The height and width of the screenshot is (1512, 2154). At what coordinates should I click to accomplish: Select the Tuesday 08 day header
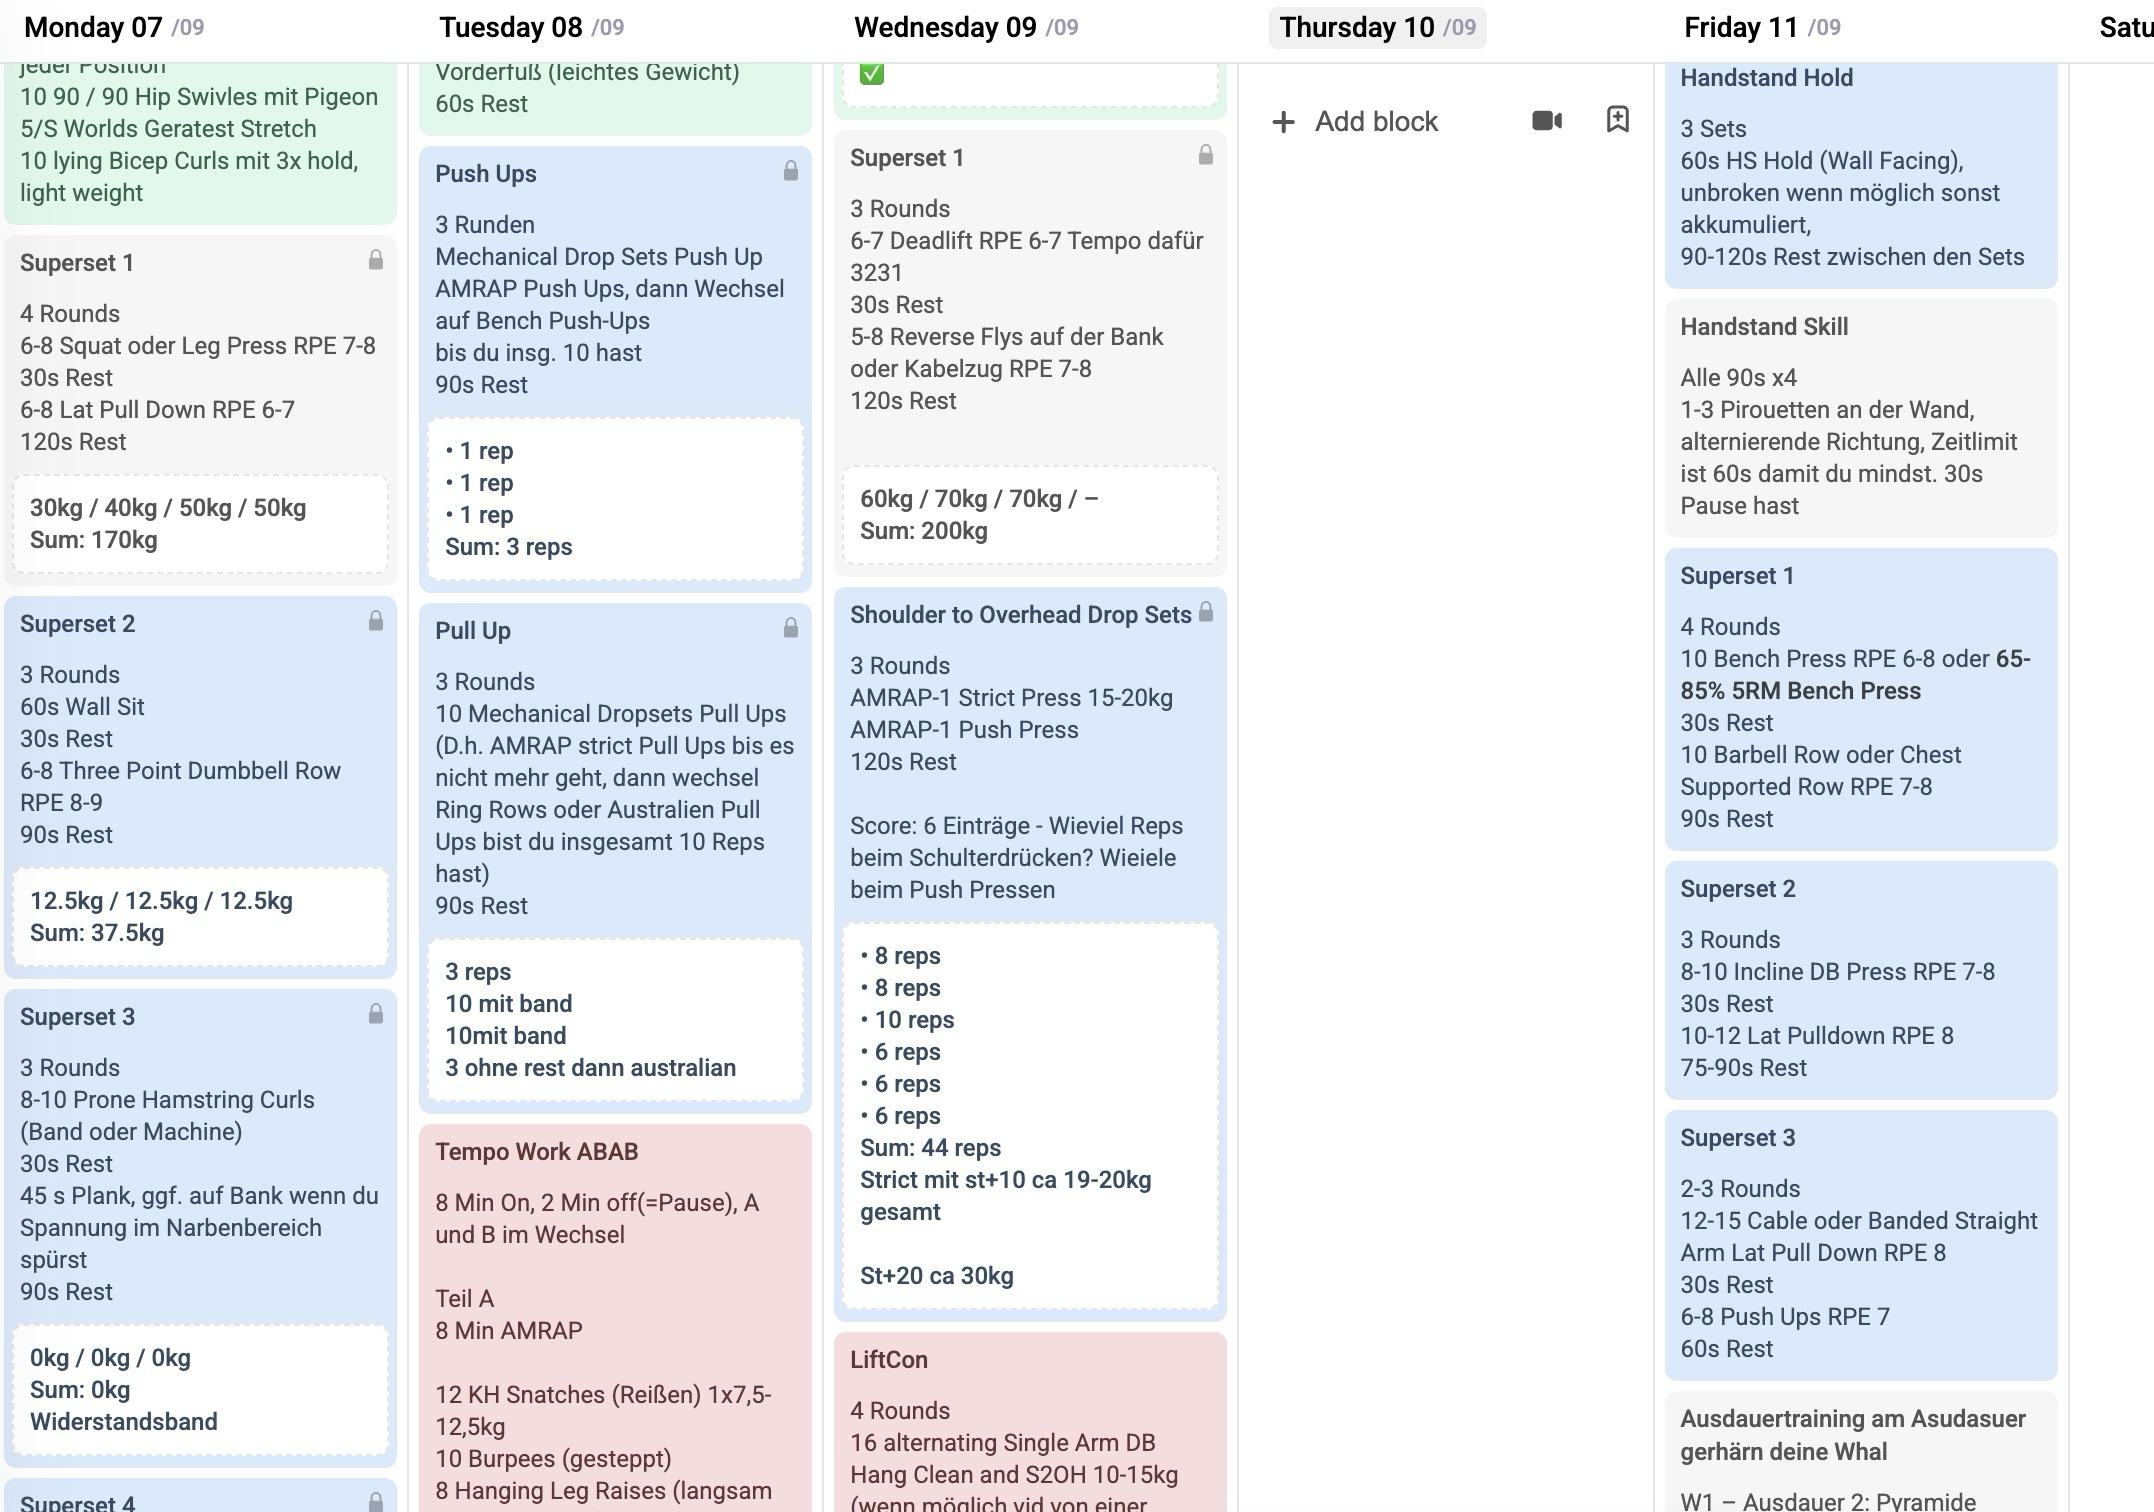pyautogui.click(x=531, y=28)
